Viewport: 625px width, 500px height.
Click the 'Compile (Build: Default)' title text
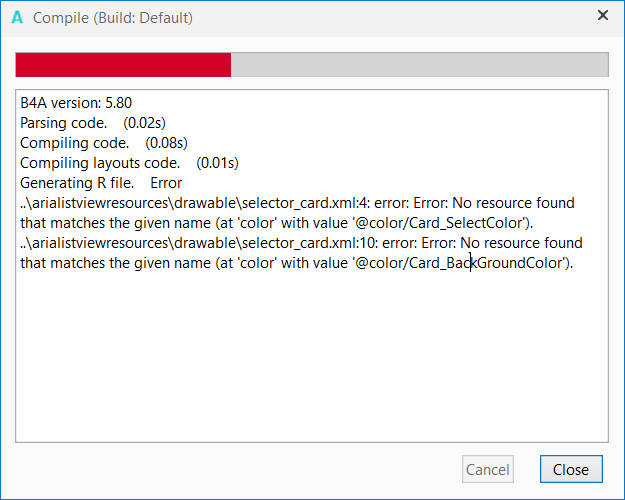pos(113,18)
